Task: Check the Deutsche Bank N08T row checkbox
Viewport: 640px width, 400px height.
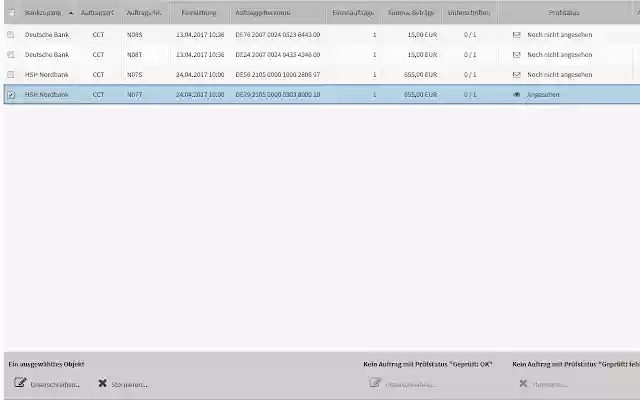Action: [11, 55]
